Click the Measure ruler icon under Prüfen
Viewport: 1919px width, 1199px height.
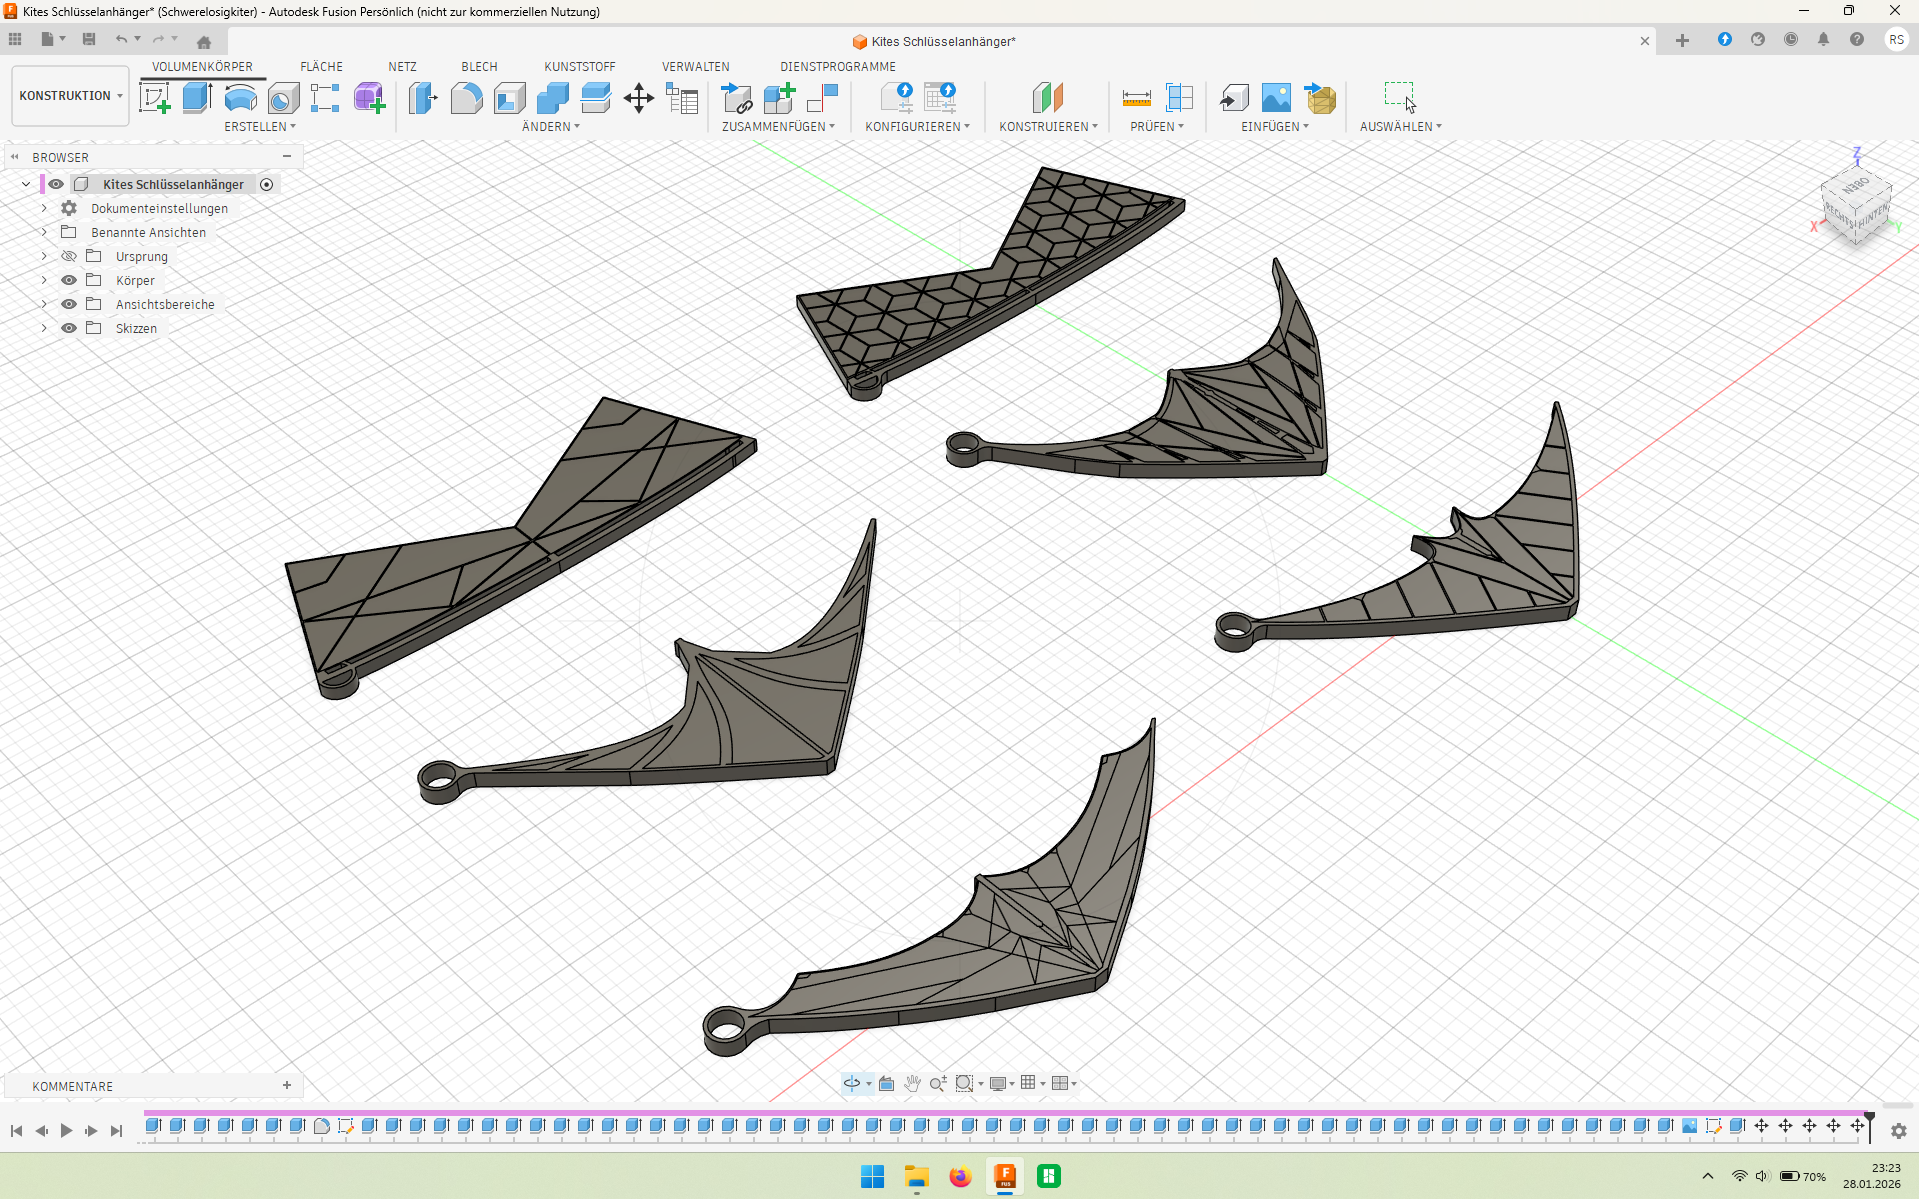point(1136,98)
